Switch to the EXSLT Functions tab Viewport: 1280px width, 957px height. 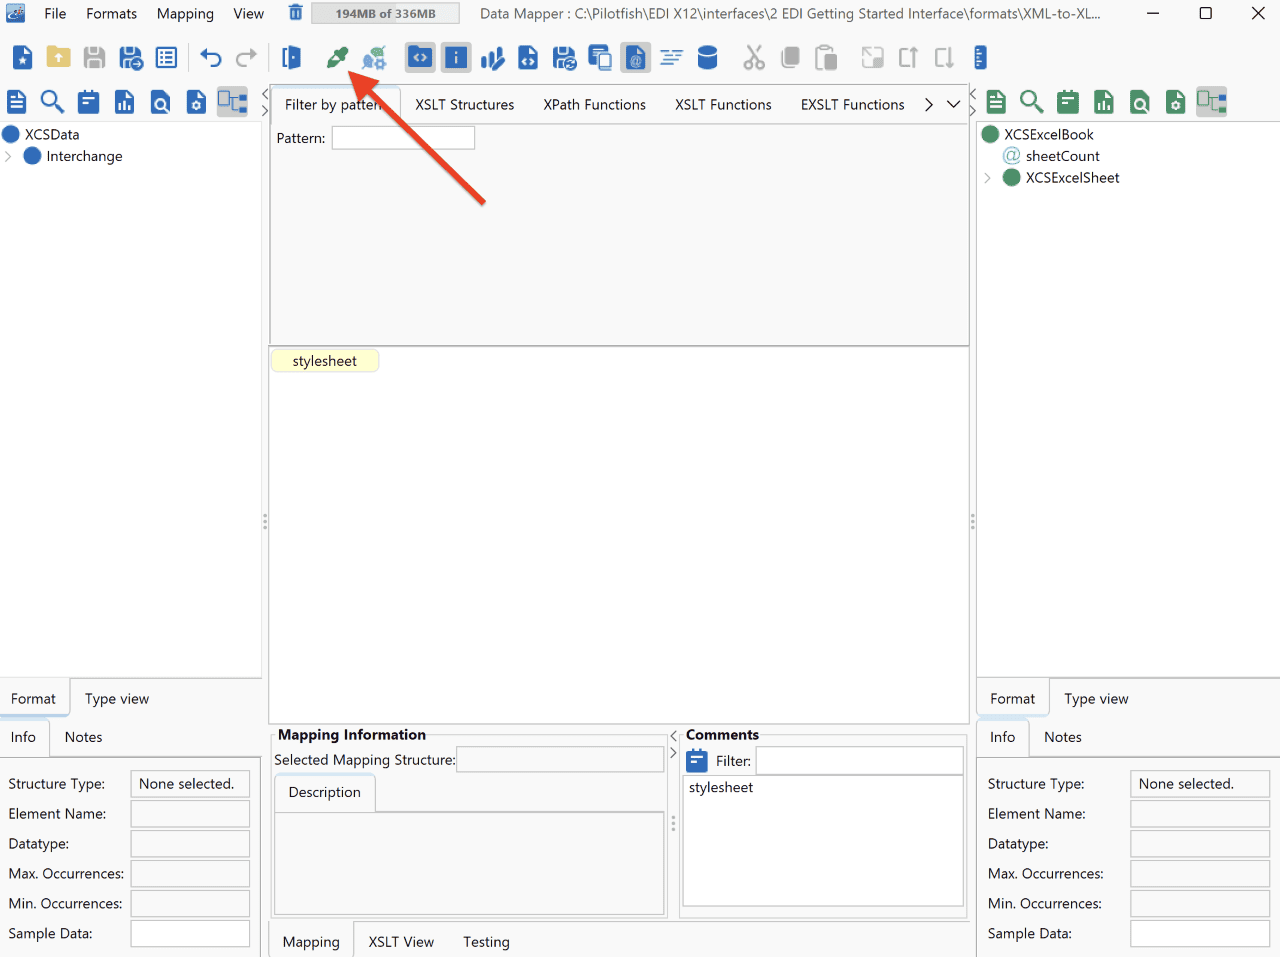[852, 104]
